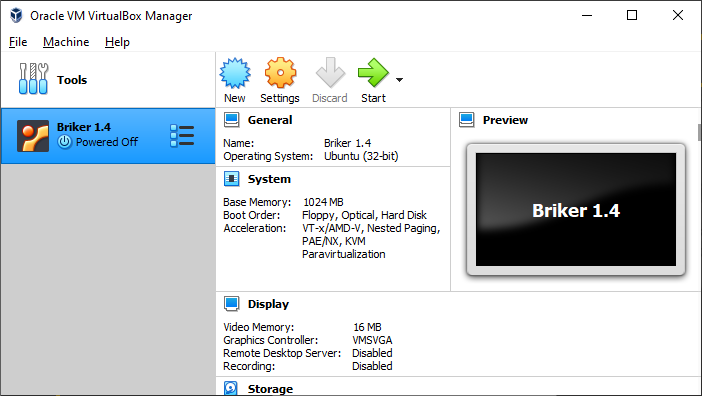Open the General settings heading link
The image size is (702, 396).
(270, 120)
